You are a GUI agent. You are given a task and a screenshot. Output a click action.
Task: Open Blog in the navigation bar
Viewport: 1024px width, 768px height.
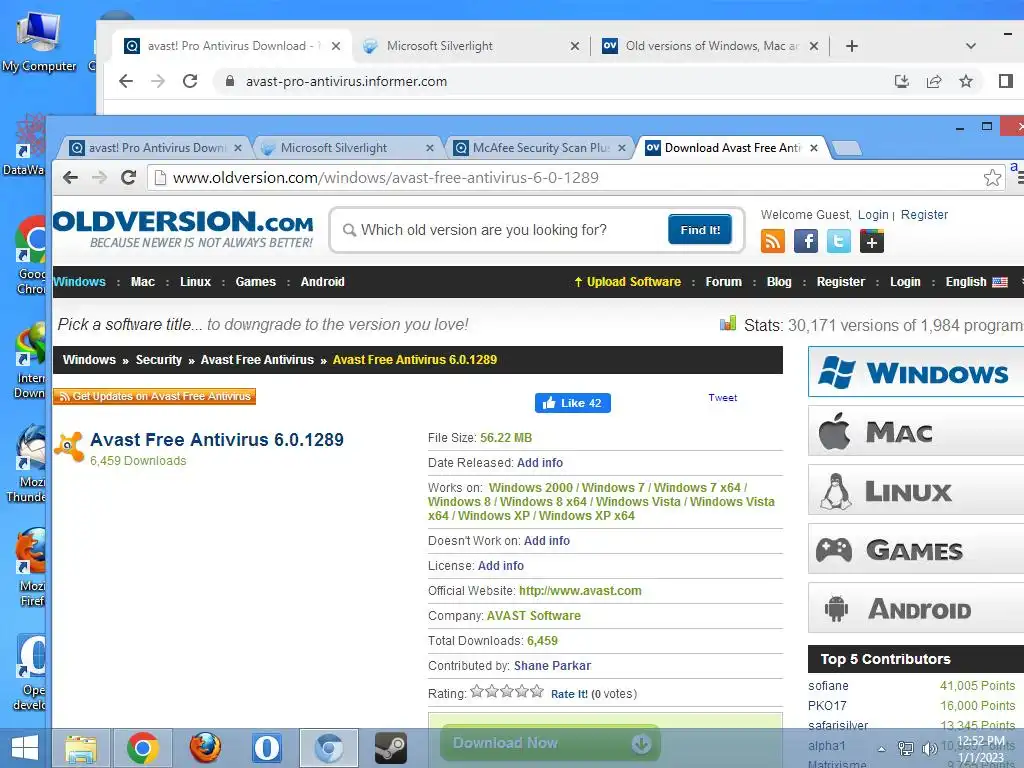[779, 281]
